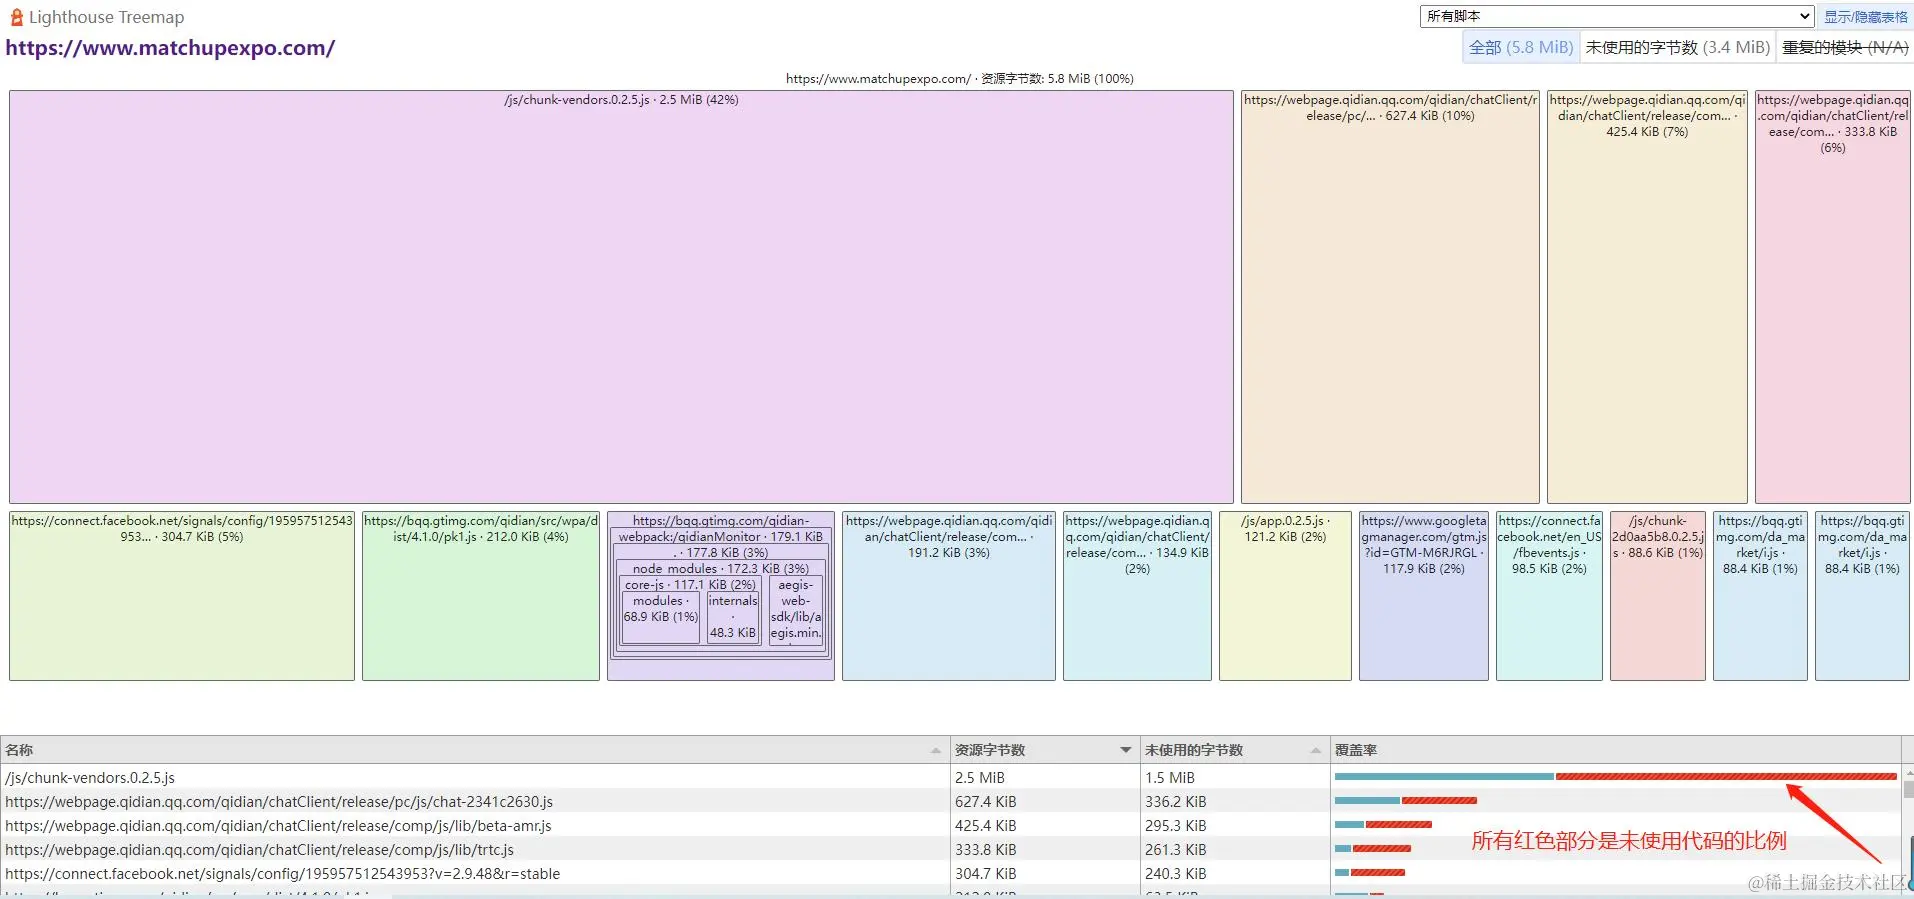1914x899 pixels.
Task: Open the https://www.matchupexpo.com/ link
Action: pos(170,48)
